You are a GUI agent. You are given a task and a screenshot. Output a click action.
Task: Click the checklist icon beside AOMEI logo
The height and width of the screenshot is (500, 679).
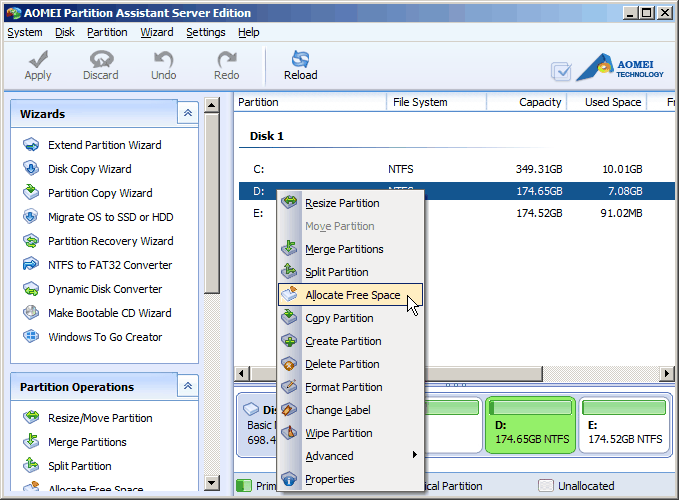click(561, 71)
